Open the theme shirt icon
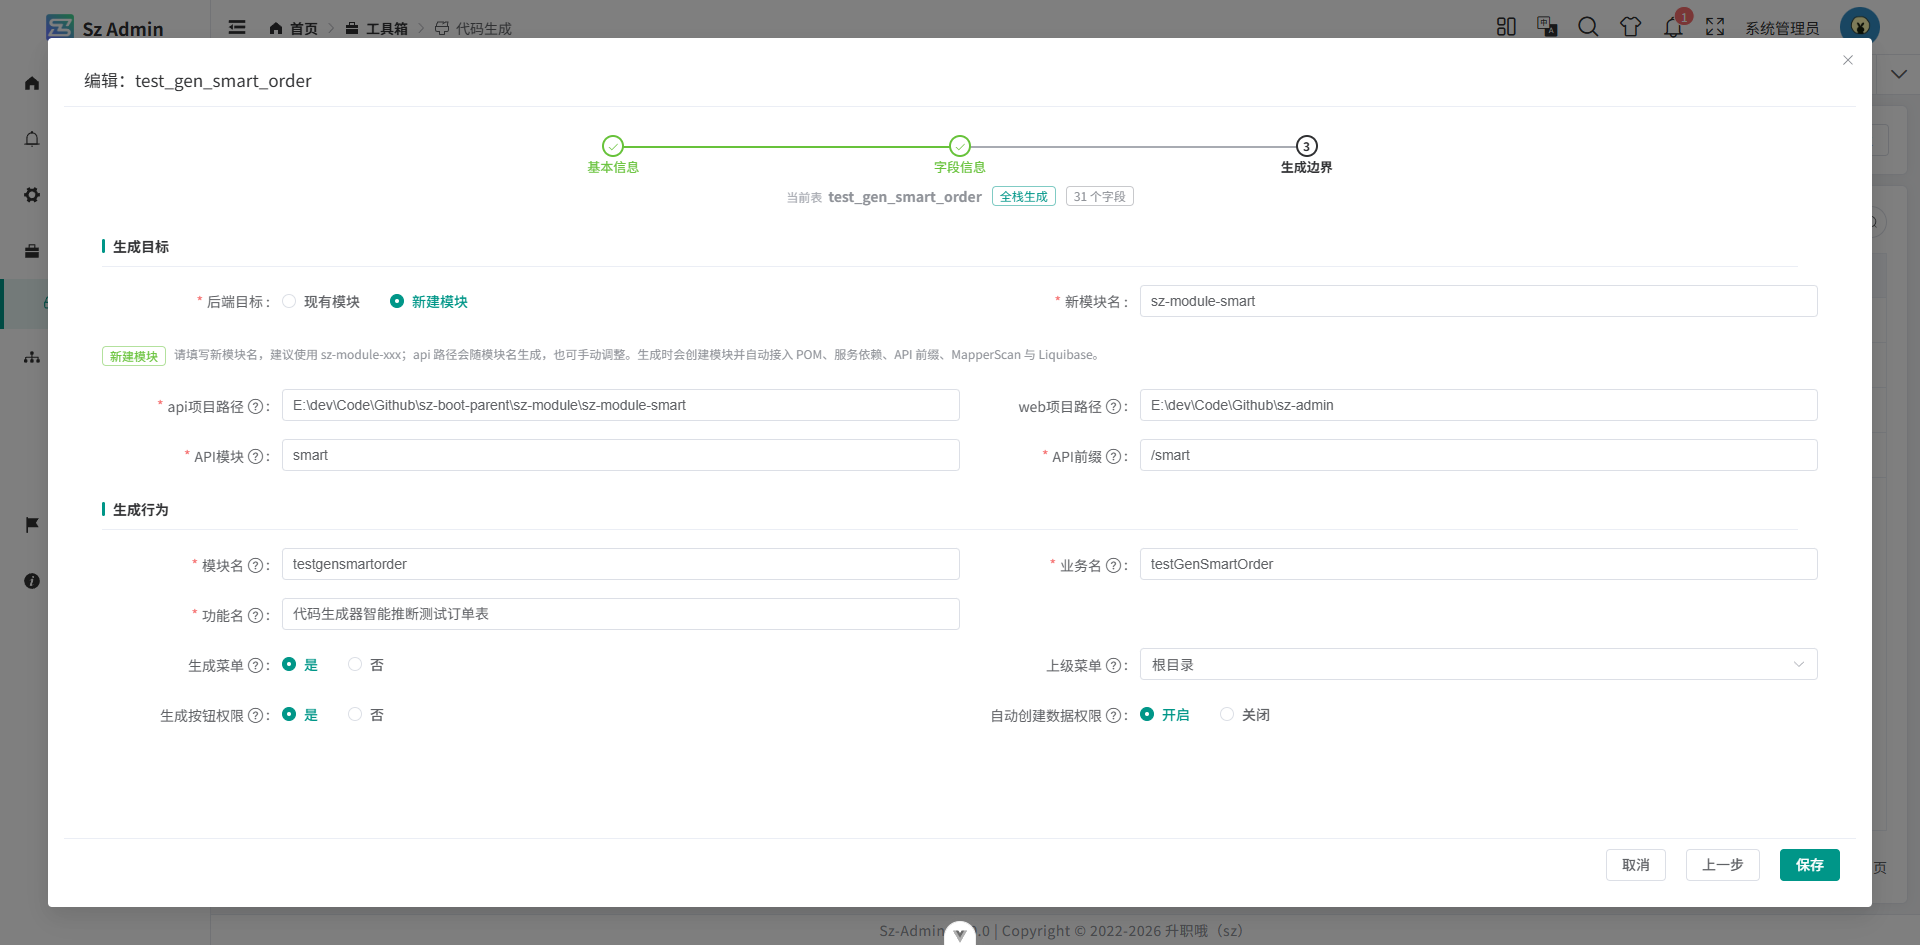Viewport: 1920px width, 945px height. pyautogui.click(x=1631, y=27)
